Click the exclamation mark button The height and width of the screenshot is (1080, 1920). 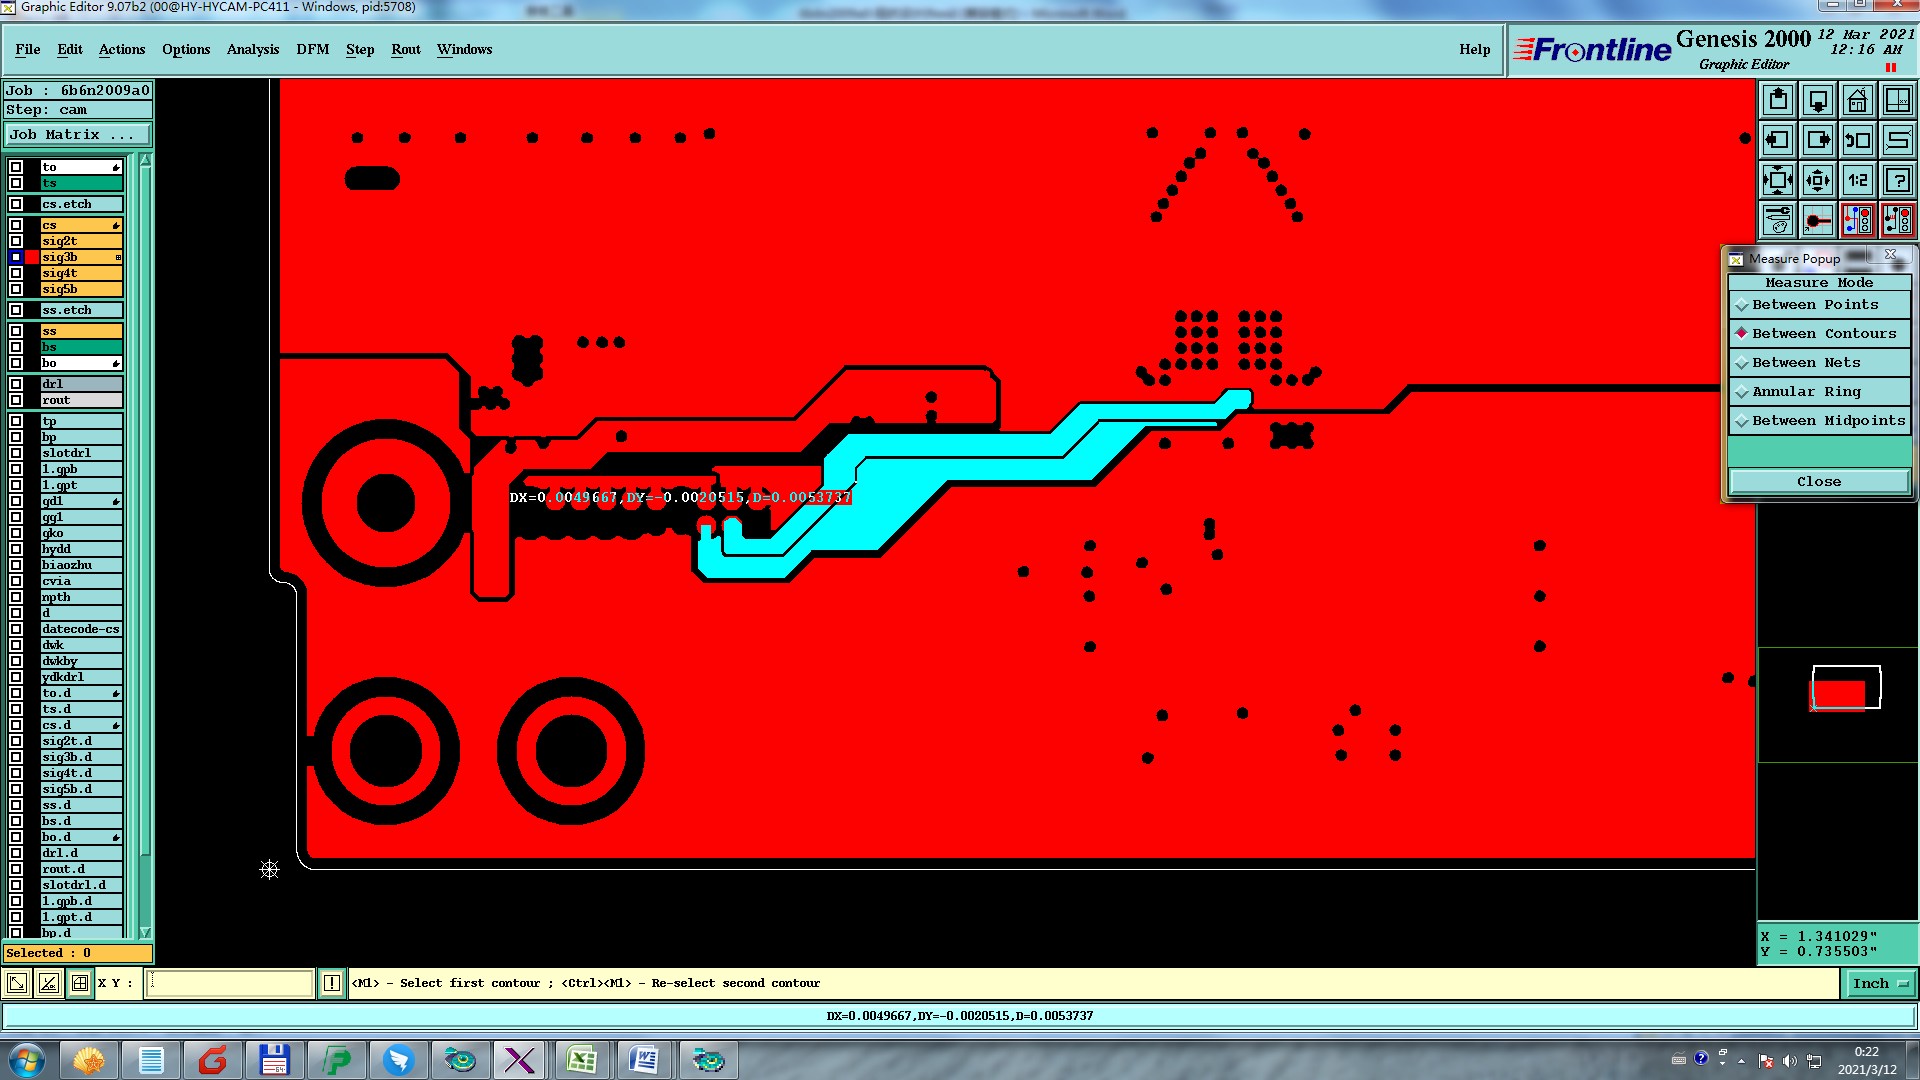[x=332, y=983]
